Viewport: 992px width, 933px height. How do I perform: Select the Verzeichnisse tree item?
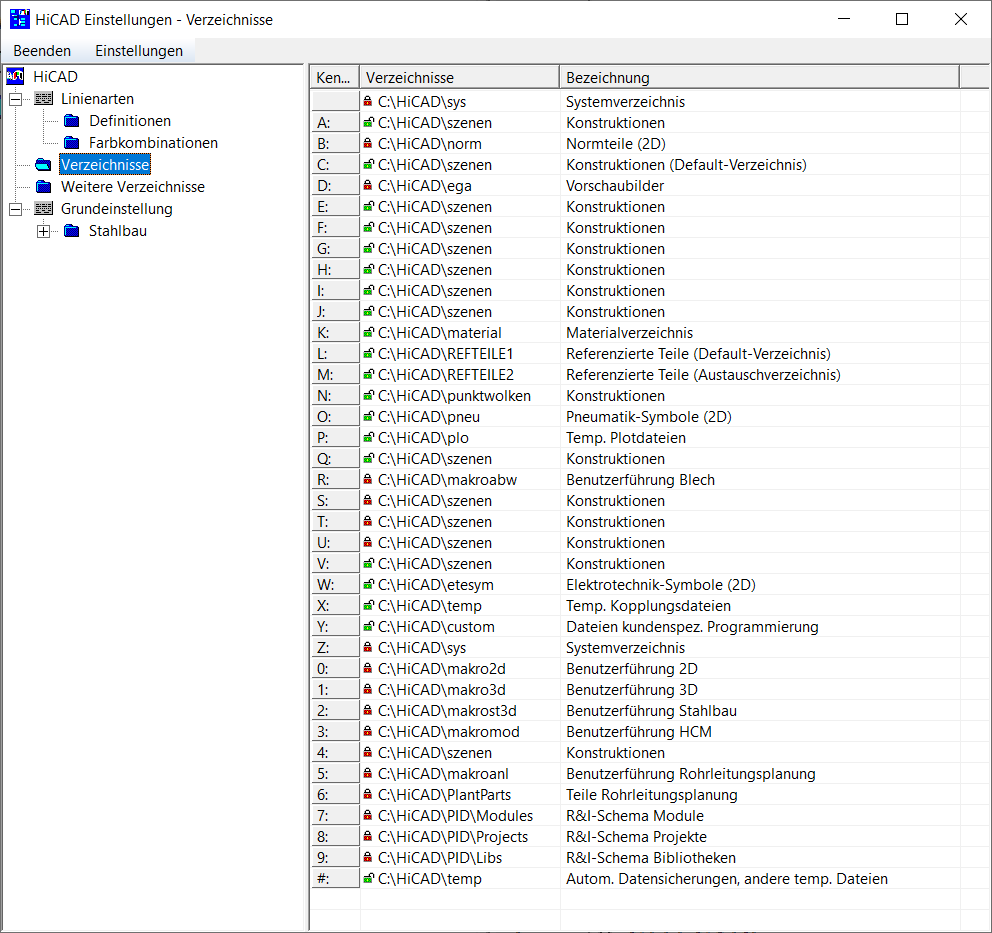click(x=105, y=165)
